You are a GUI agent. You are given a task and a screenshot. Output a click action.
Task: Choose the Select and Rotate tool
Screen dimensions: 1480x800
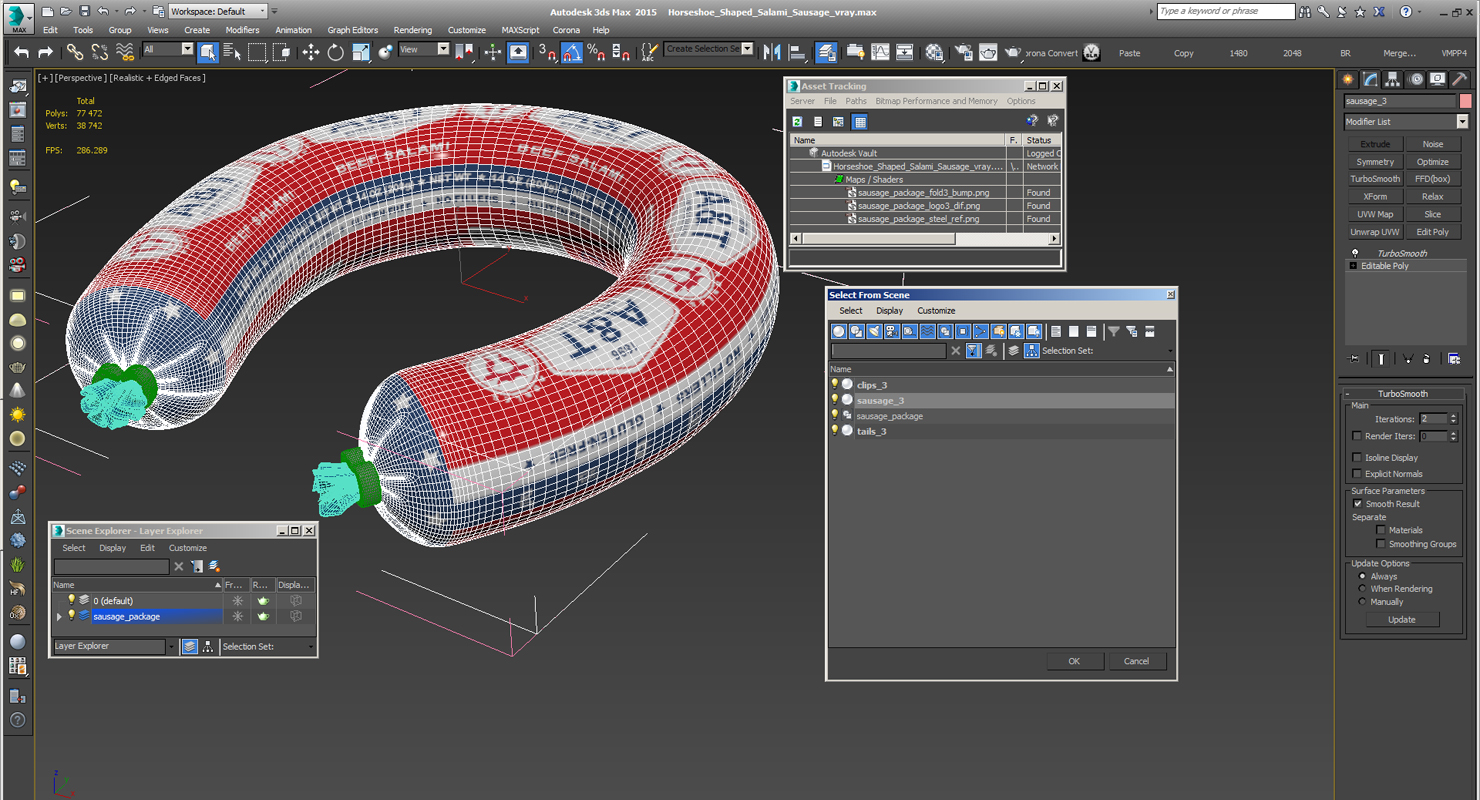336,52
